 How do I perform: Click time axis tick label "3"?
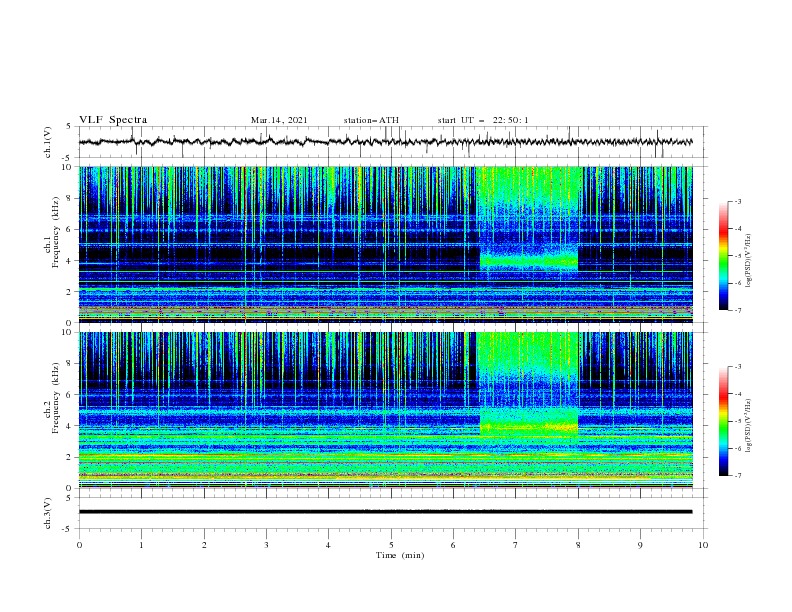tap(266, 545)
